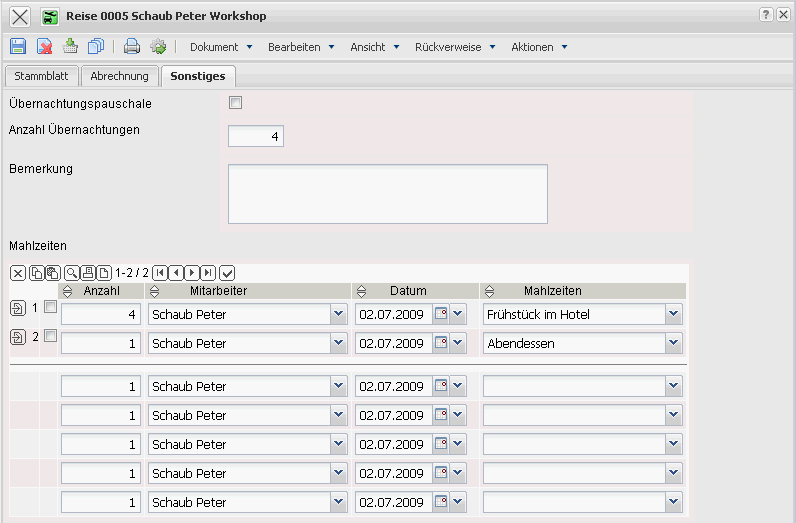Image resolution: width=796 pixels, height=523 pixels.
Task: Open the Mahlzeiten dropdown showing Abendessen
Action: [x=673, y=343]
